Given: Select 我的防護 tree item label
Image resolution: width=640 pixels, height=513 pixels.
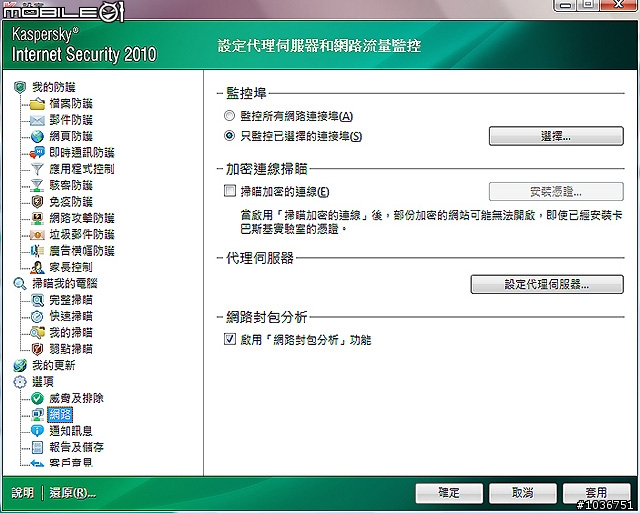Looking at the screenshot, I should [x=54, y=87].
